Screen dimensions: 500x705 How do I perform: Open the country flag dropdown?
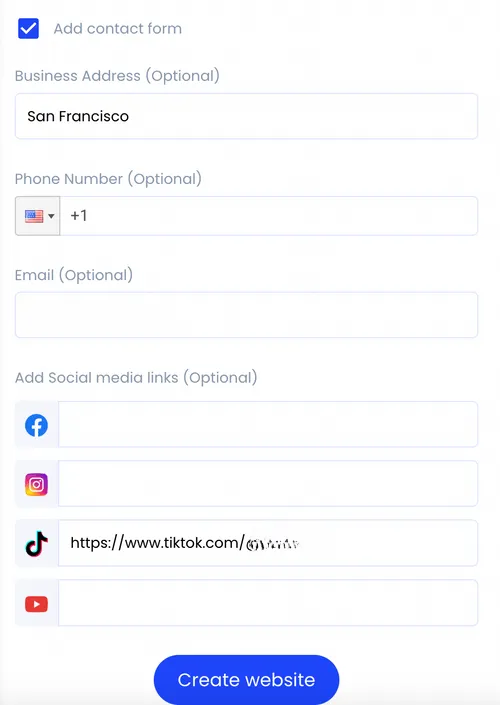[38, 216]
